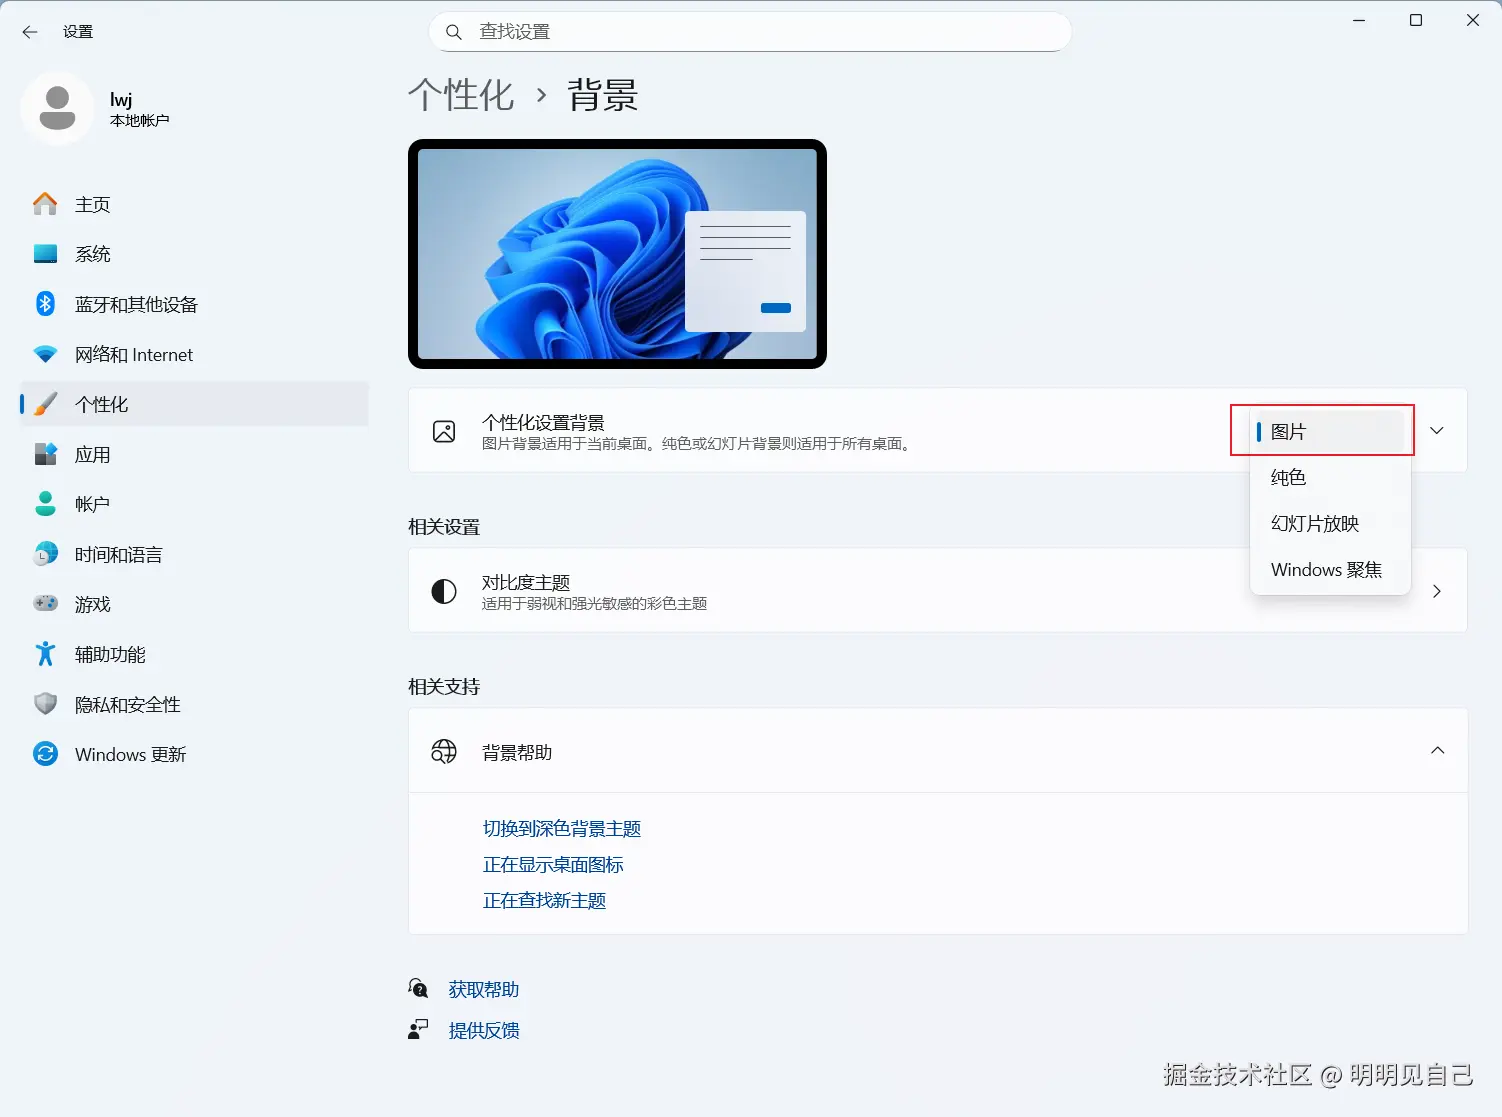Click the 系统 monitor icon

45,254
